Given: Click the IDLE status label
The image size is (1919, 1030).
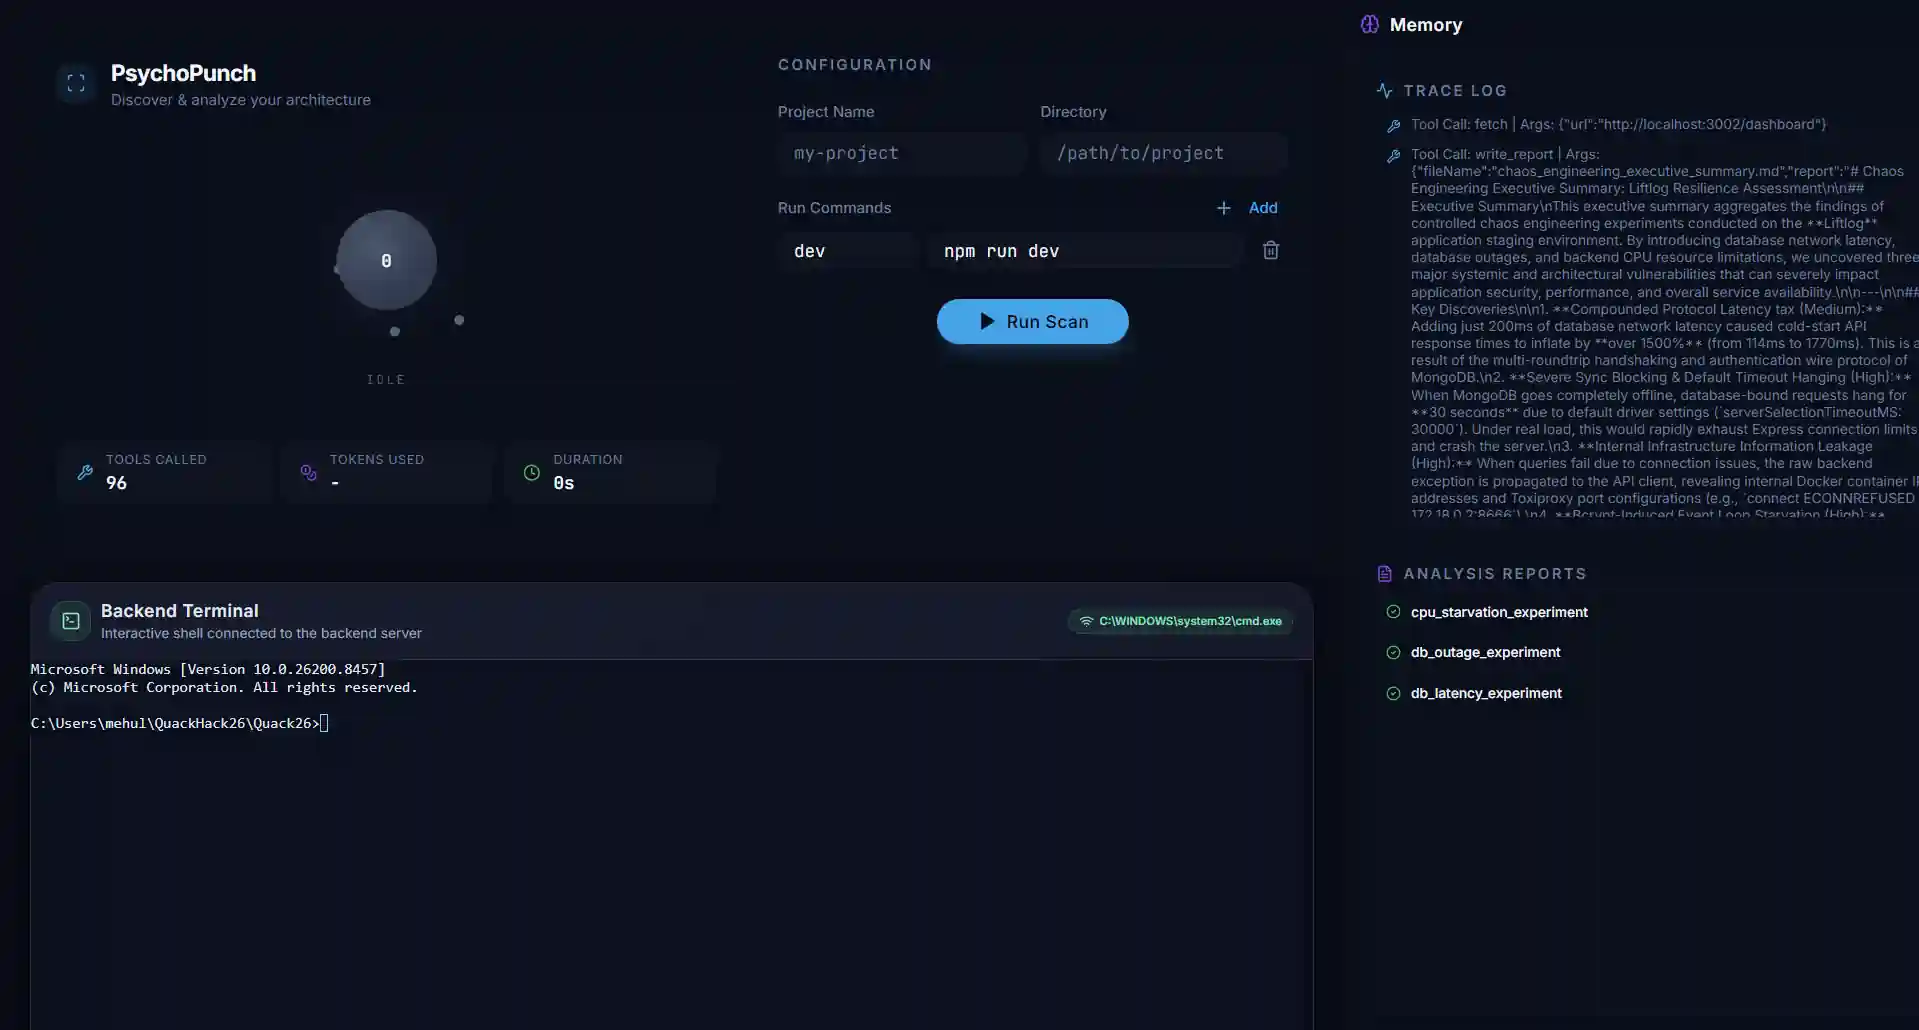Looking at the screenshot, I should [385, 379].
